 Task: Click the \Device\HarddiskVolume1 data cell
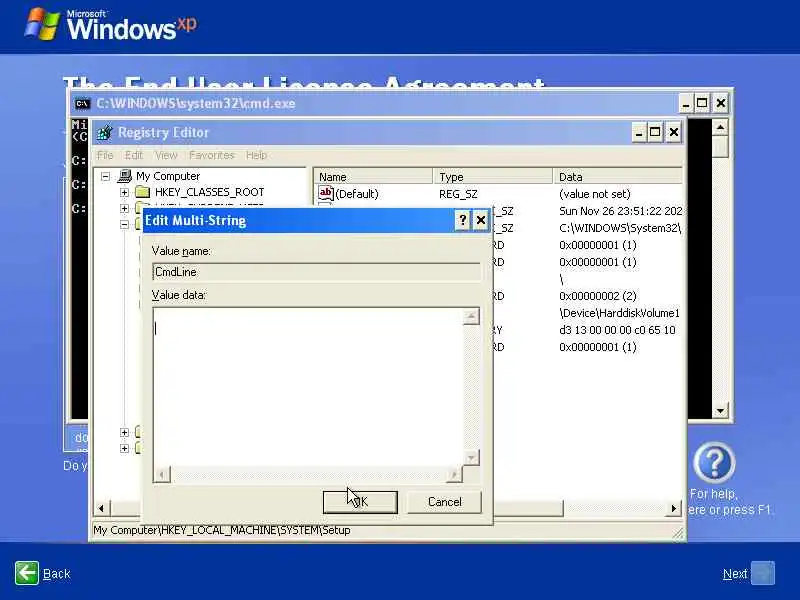[619, 313]
